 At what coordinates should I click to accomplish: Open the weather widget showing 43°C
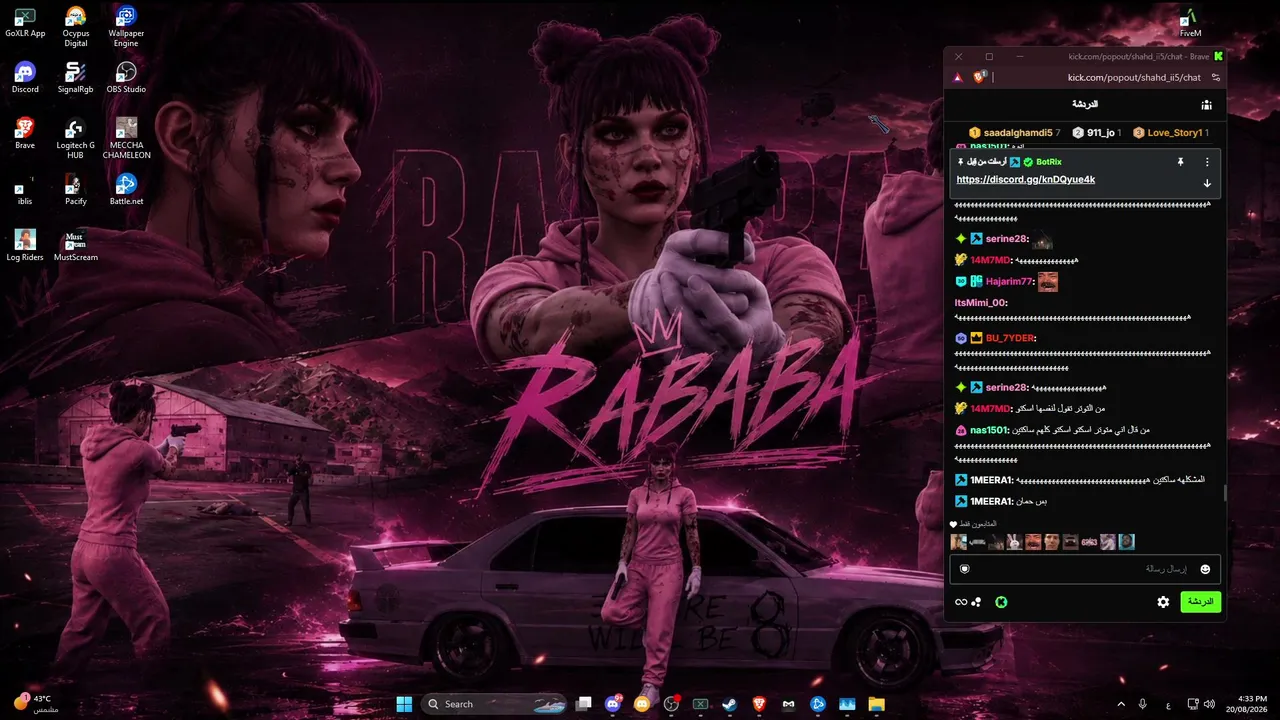(x=38, y=704)
